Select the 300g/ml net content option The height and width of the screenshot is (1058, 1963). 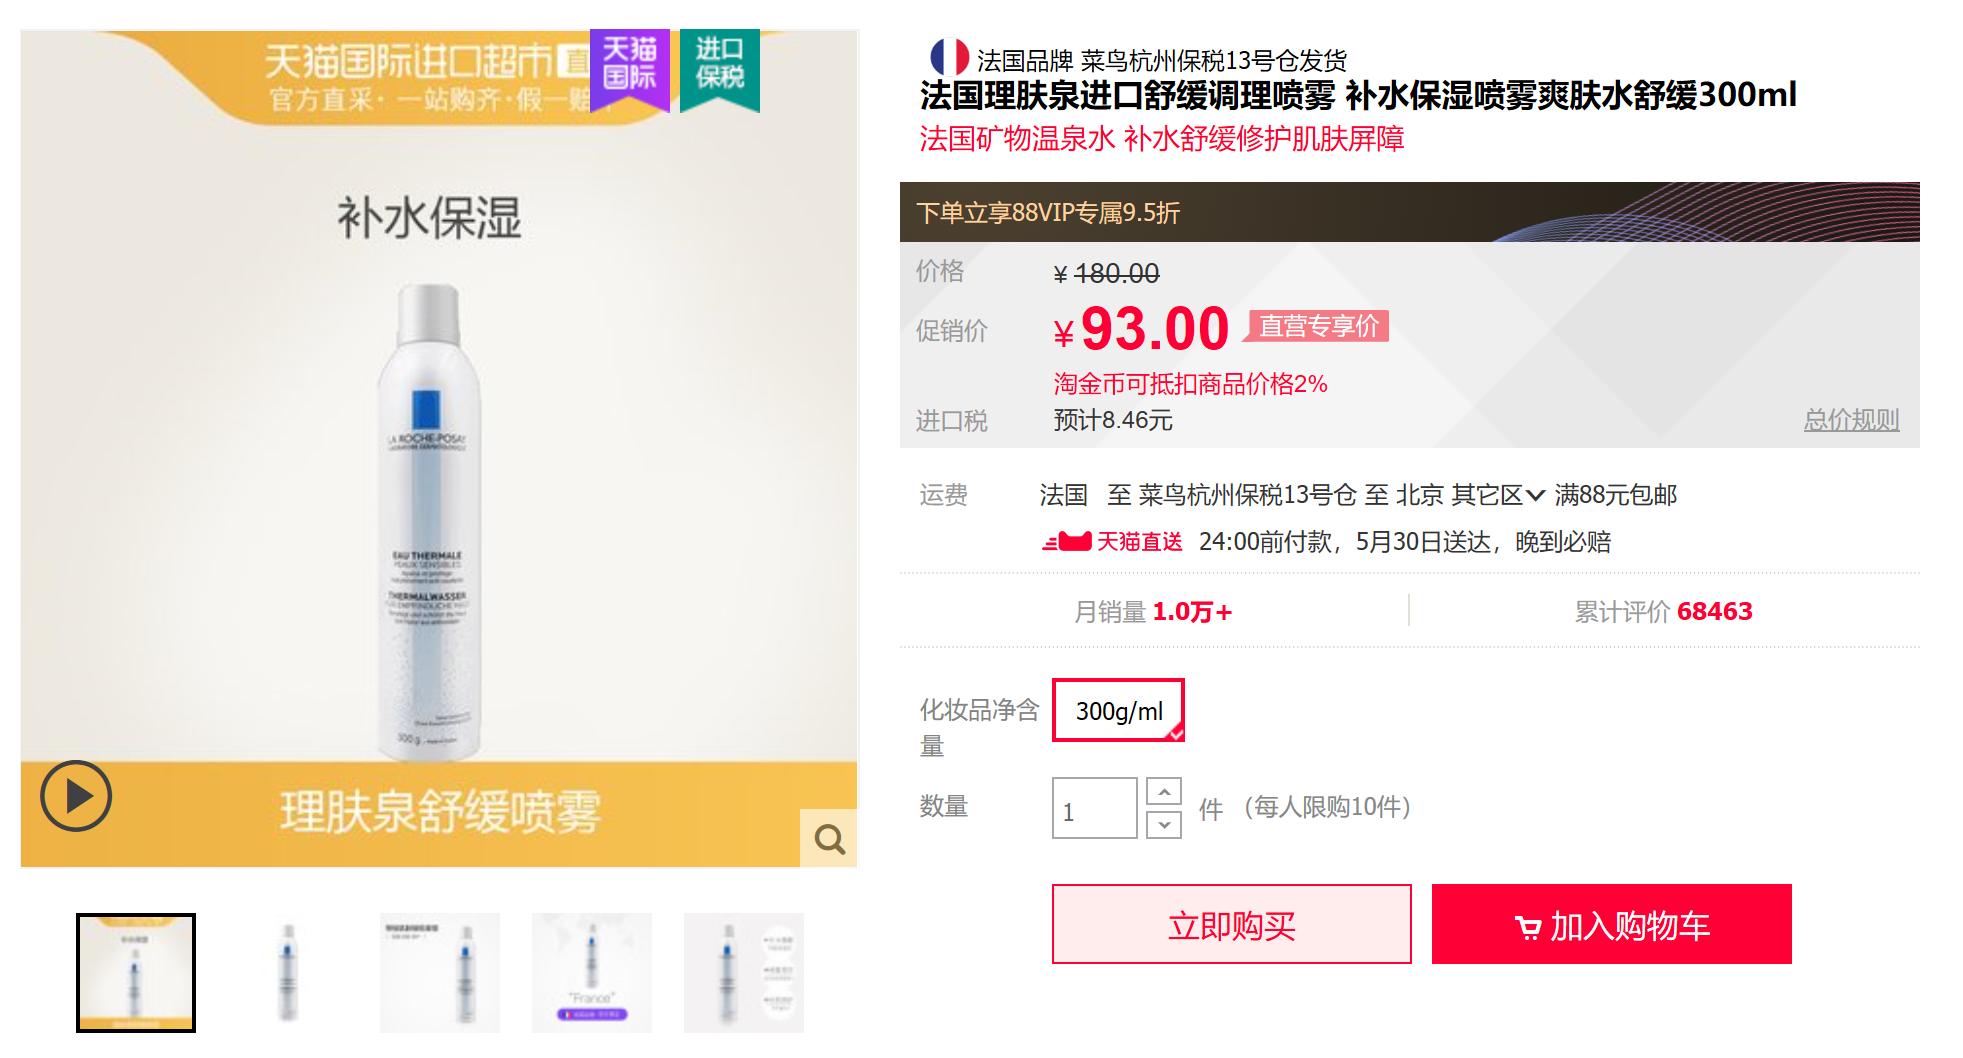[1118, 713]
